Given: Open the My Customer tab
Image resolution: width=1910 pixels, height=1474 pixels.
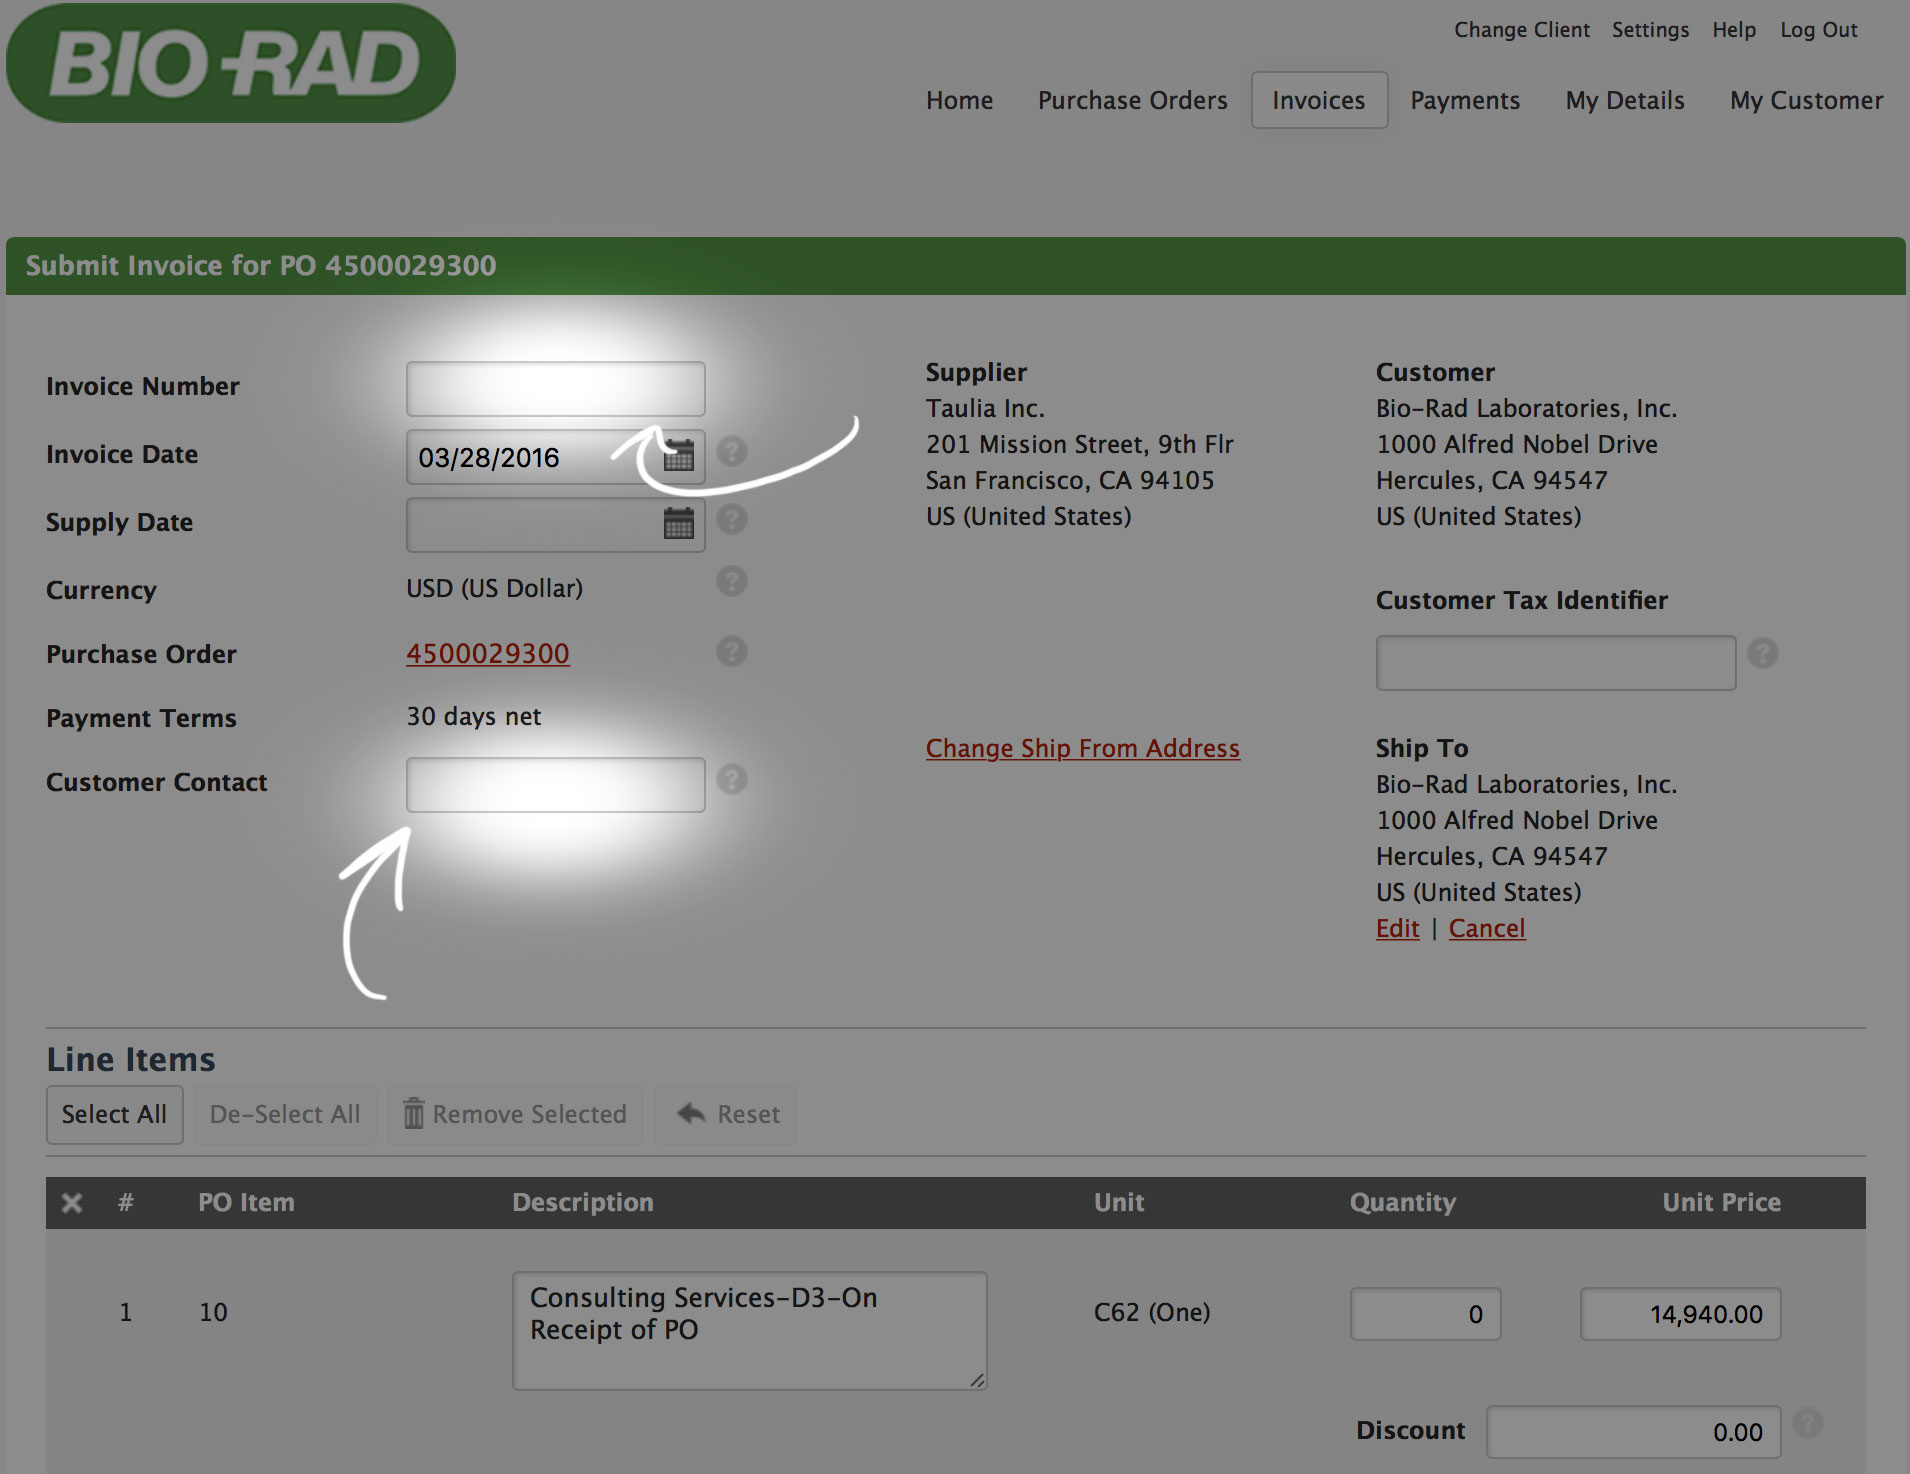Looking at the screenshot, I should point(1807,100).
